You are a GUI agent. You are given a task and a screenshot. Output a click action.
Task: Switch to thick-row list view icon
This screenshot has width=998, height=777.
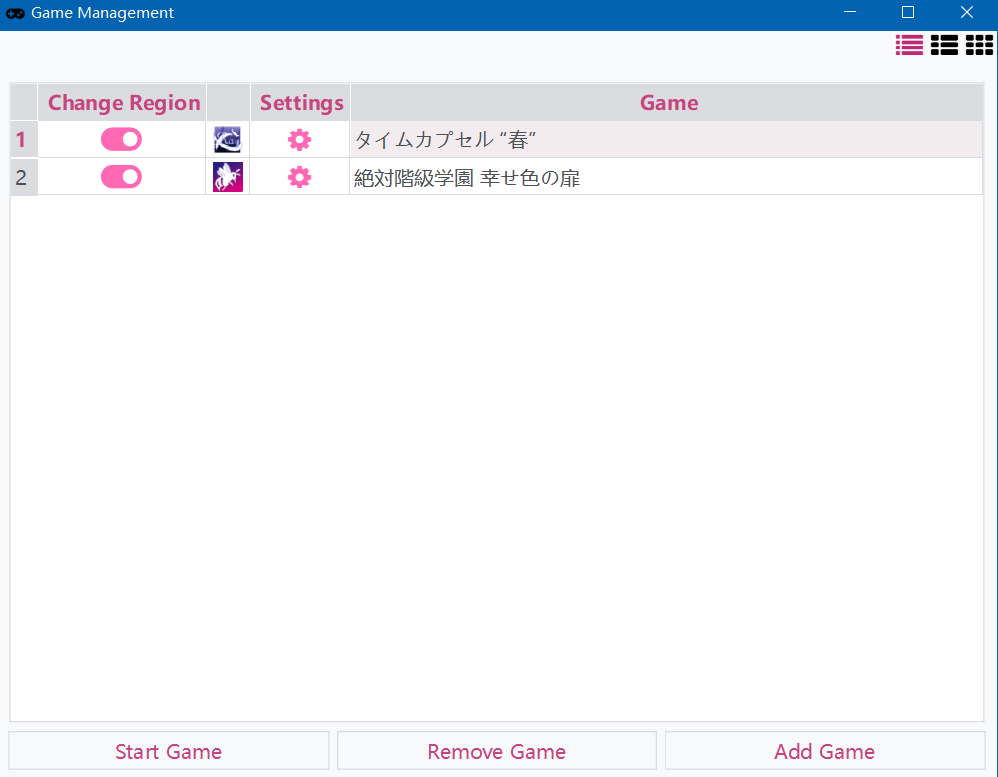(x=944, y=45)
